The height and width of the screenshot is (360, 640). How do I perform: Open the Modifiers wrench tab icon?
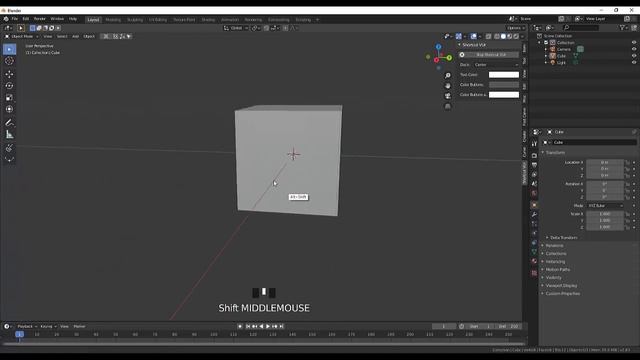534,214
